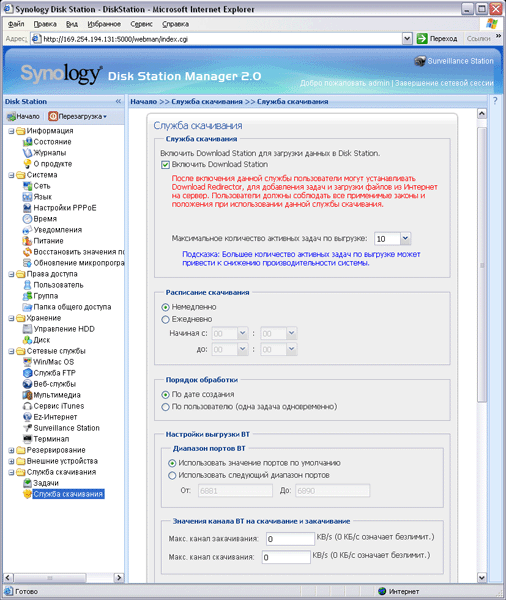506x600 pixels.
Task: Open the Справка menu
Action: (x=175, y=24)
